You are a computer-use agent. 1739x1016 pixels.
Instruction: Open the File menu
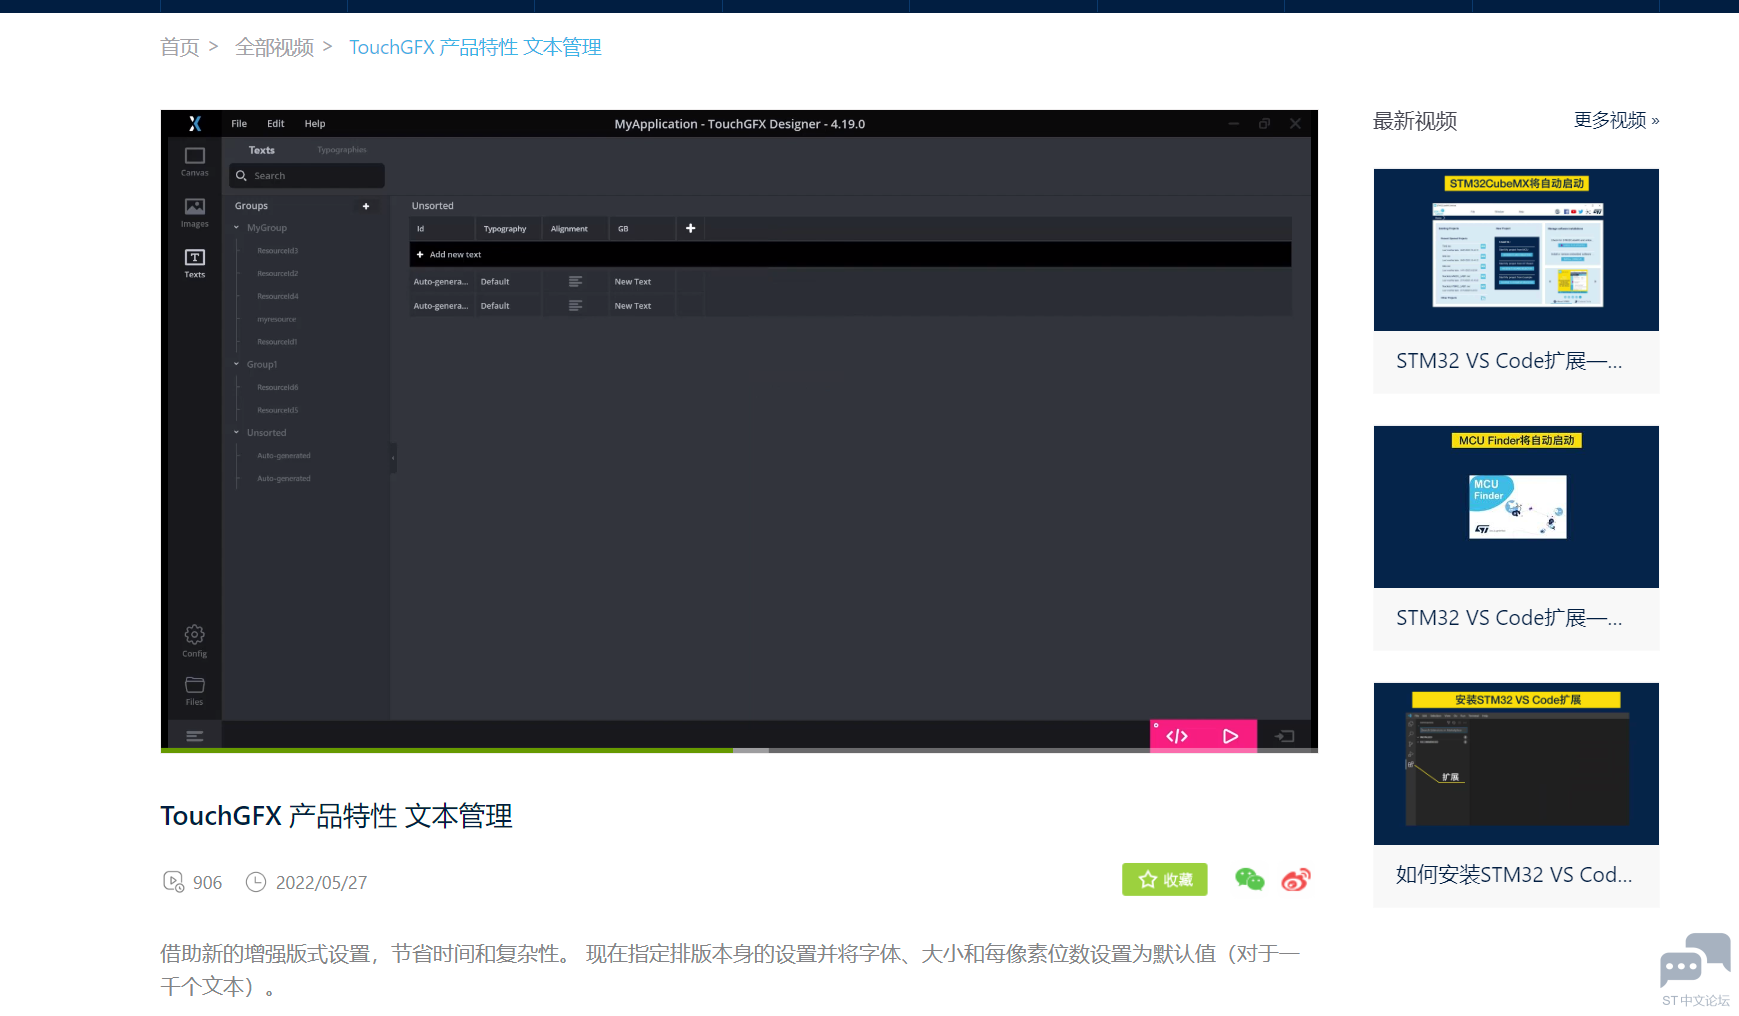[239, 124]
